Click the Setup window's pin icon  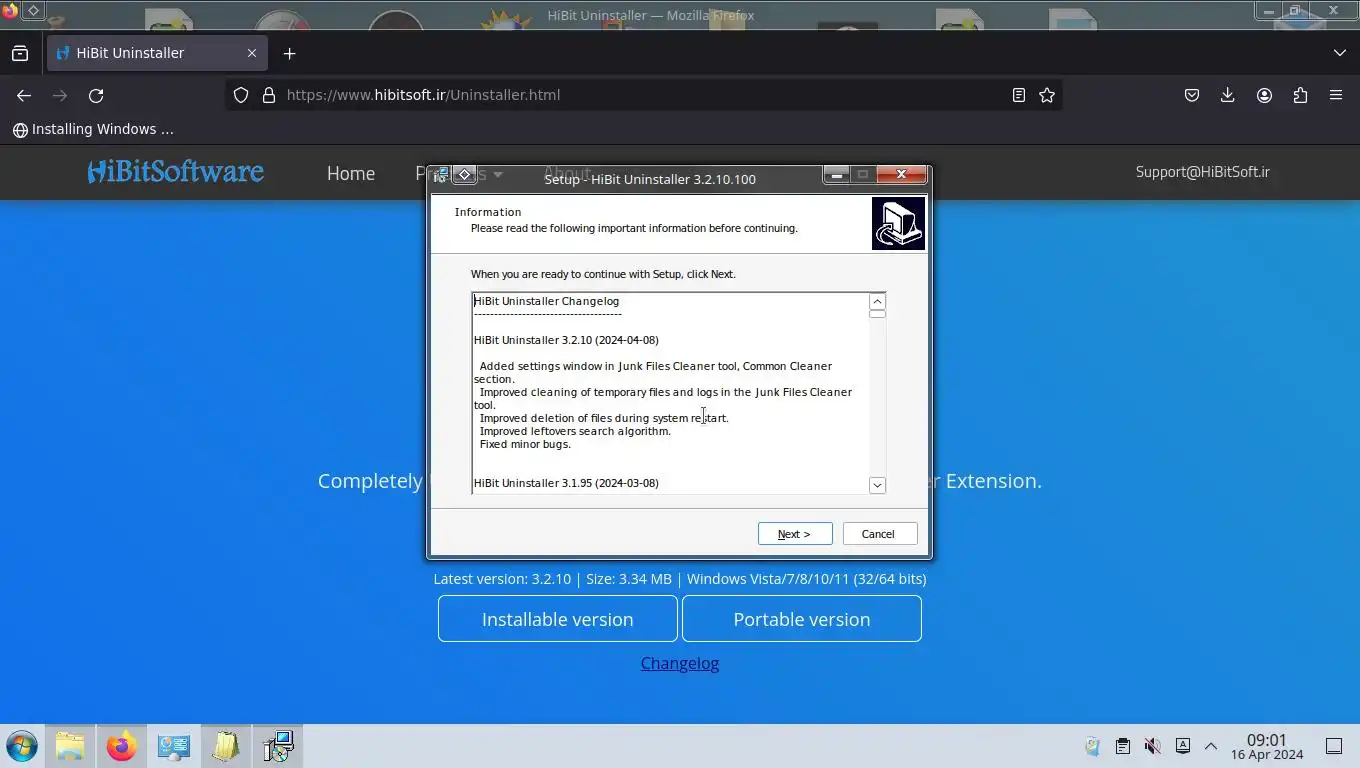click(x=464, y=175)
